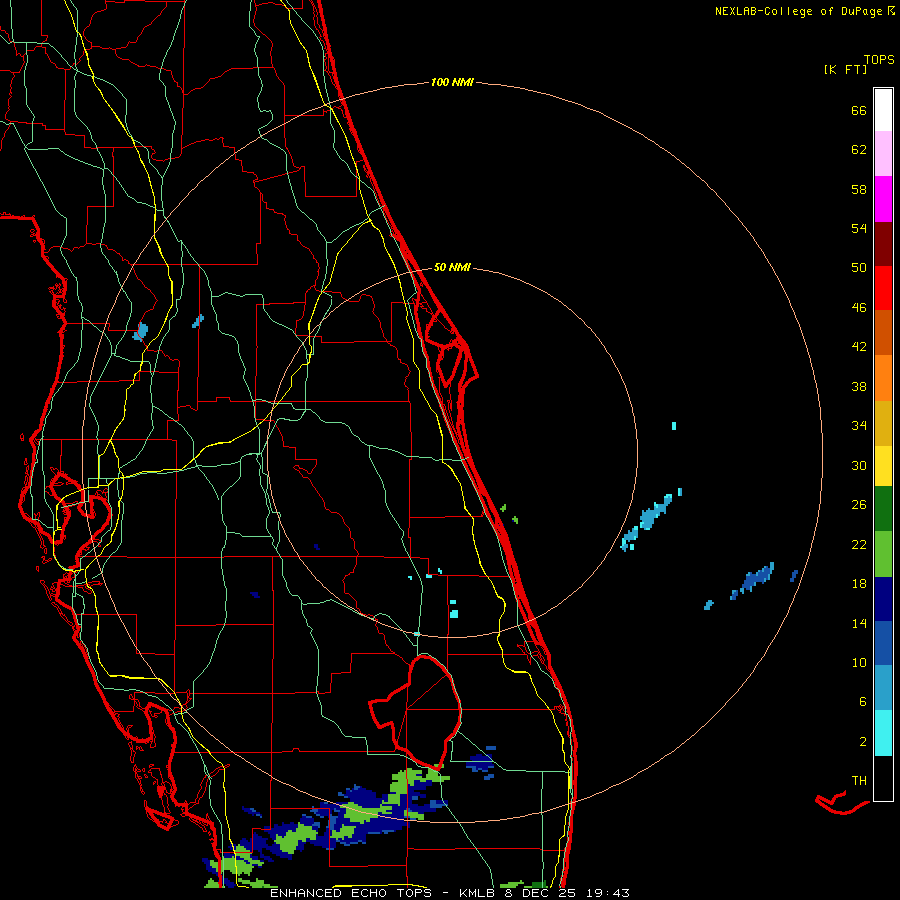Click the dark green legend swatch
The height and width of the screenshot is (900, 900).
pyautogui.click(x=883, y=509)
